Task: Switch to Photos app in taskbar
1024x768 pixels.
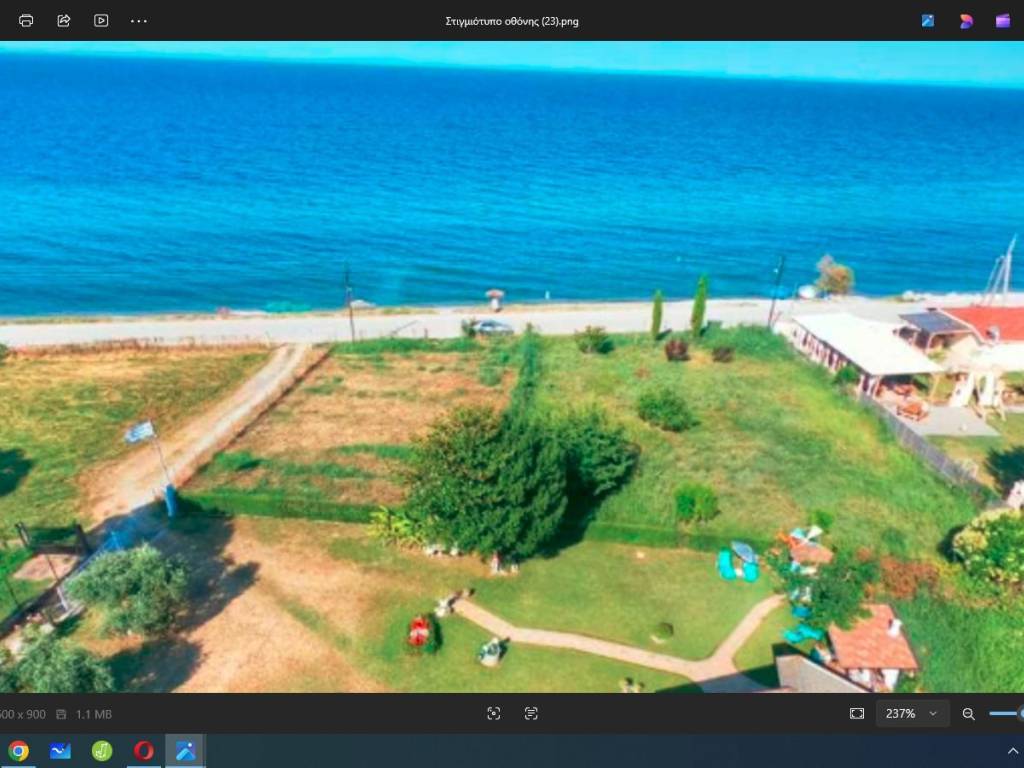Action: [185, 750]
